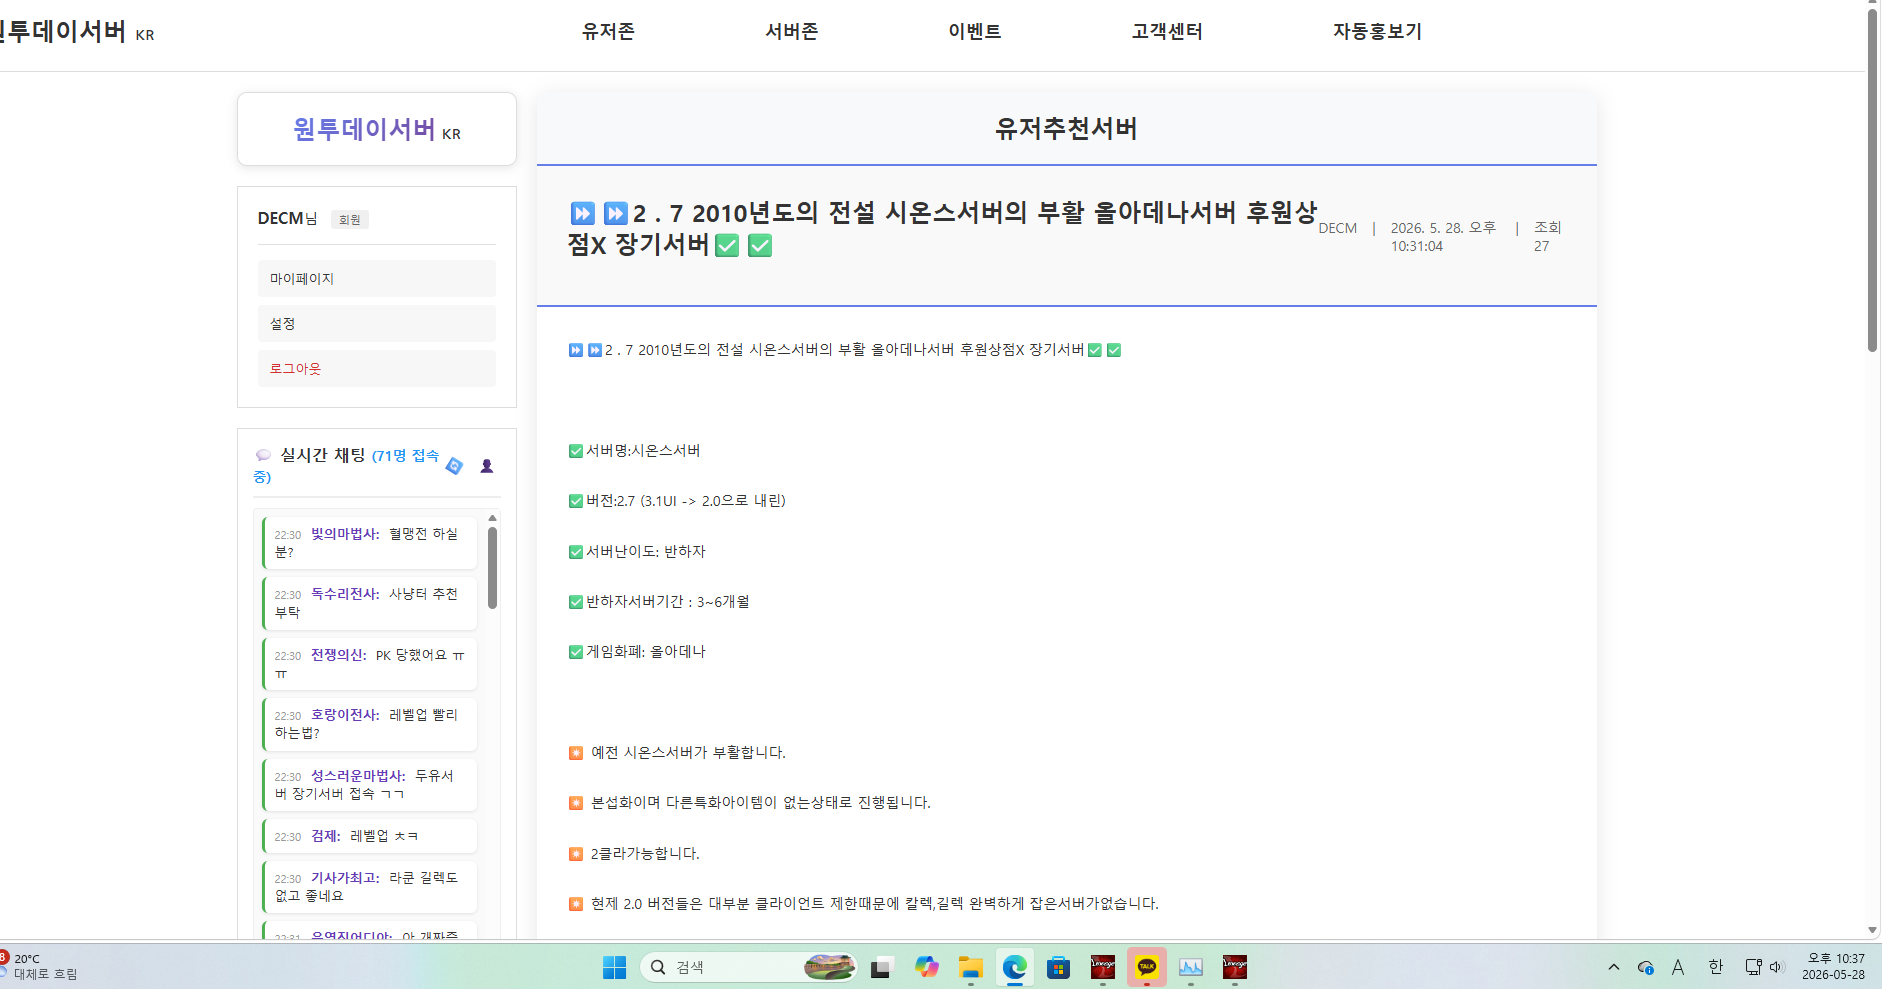Show hidden system tray icons

tap(1613, 967)
